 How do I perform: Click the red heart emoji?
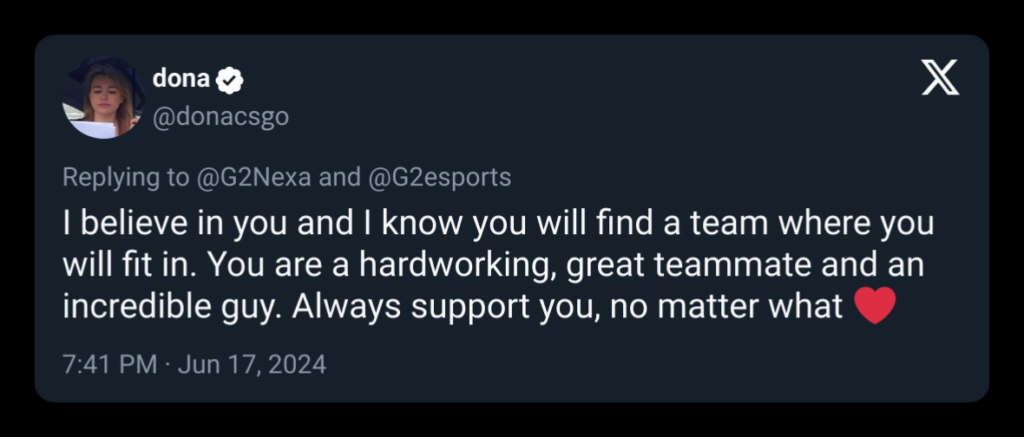point(875,306)
